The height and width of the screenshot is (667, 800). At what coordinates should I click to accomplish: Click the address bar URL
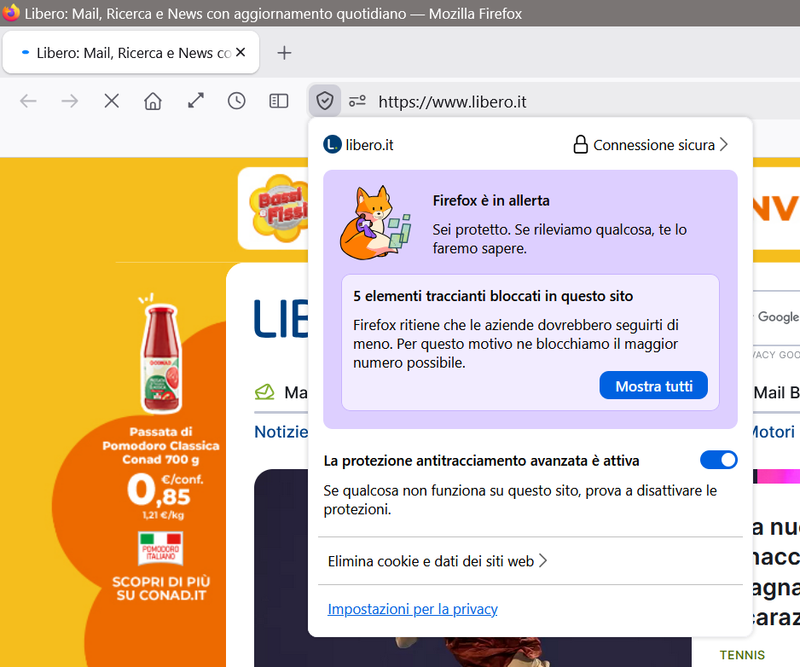pyautogui.click(x=452, y=102)
